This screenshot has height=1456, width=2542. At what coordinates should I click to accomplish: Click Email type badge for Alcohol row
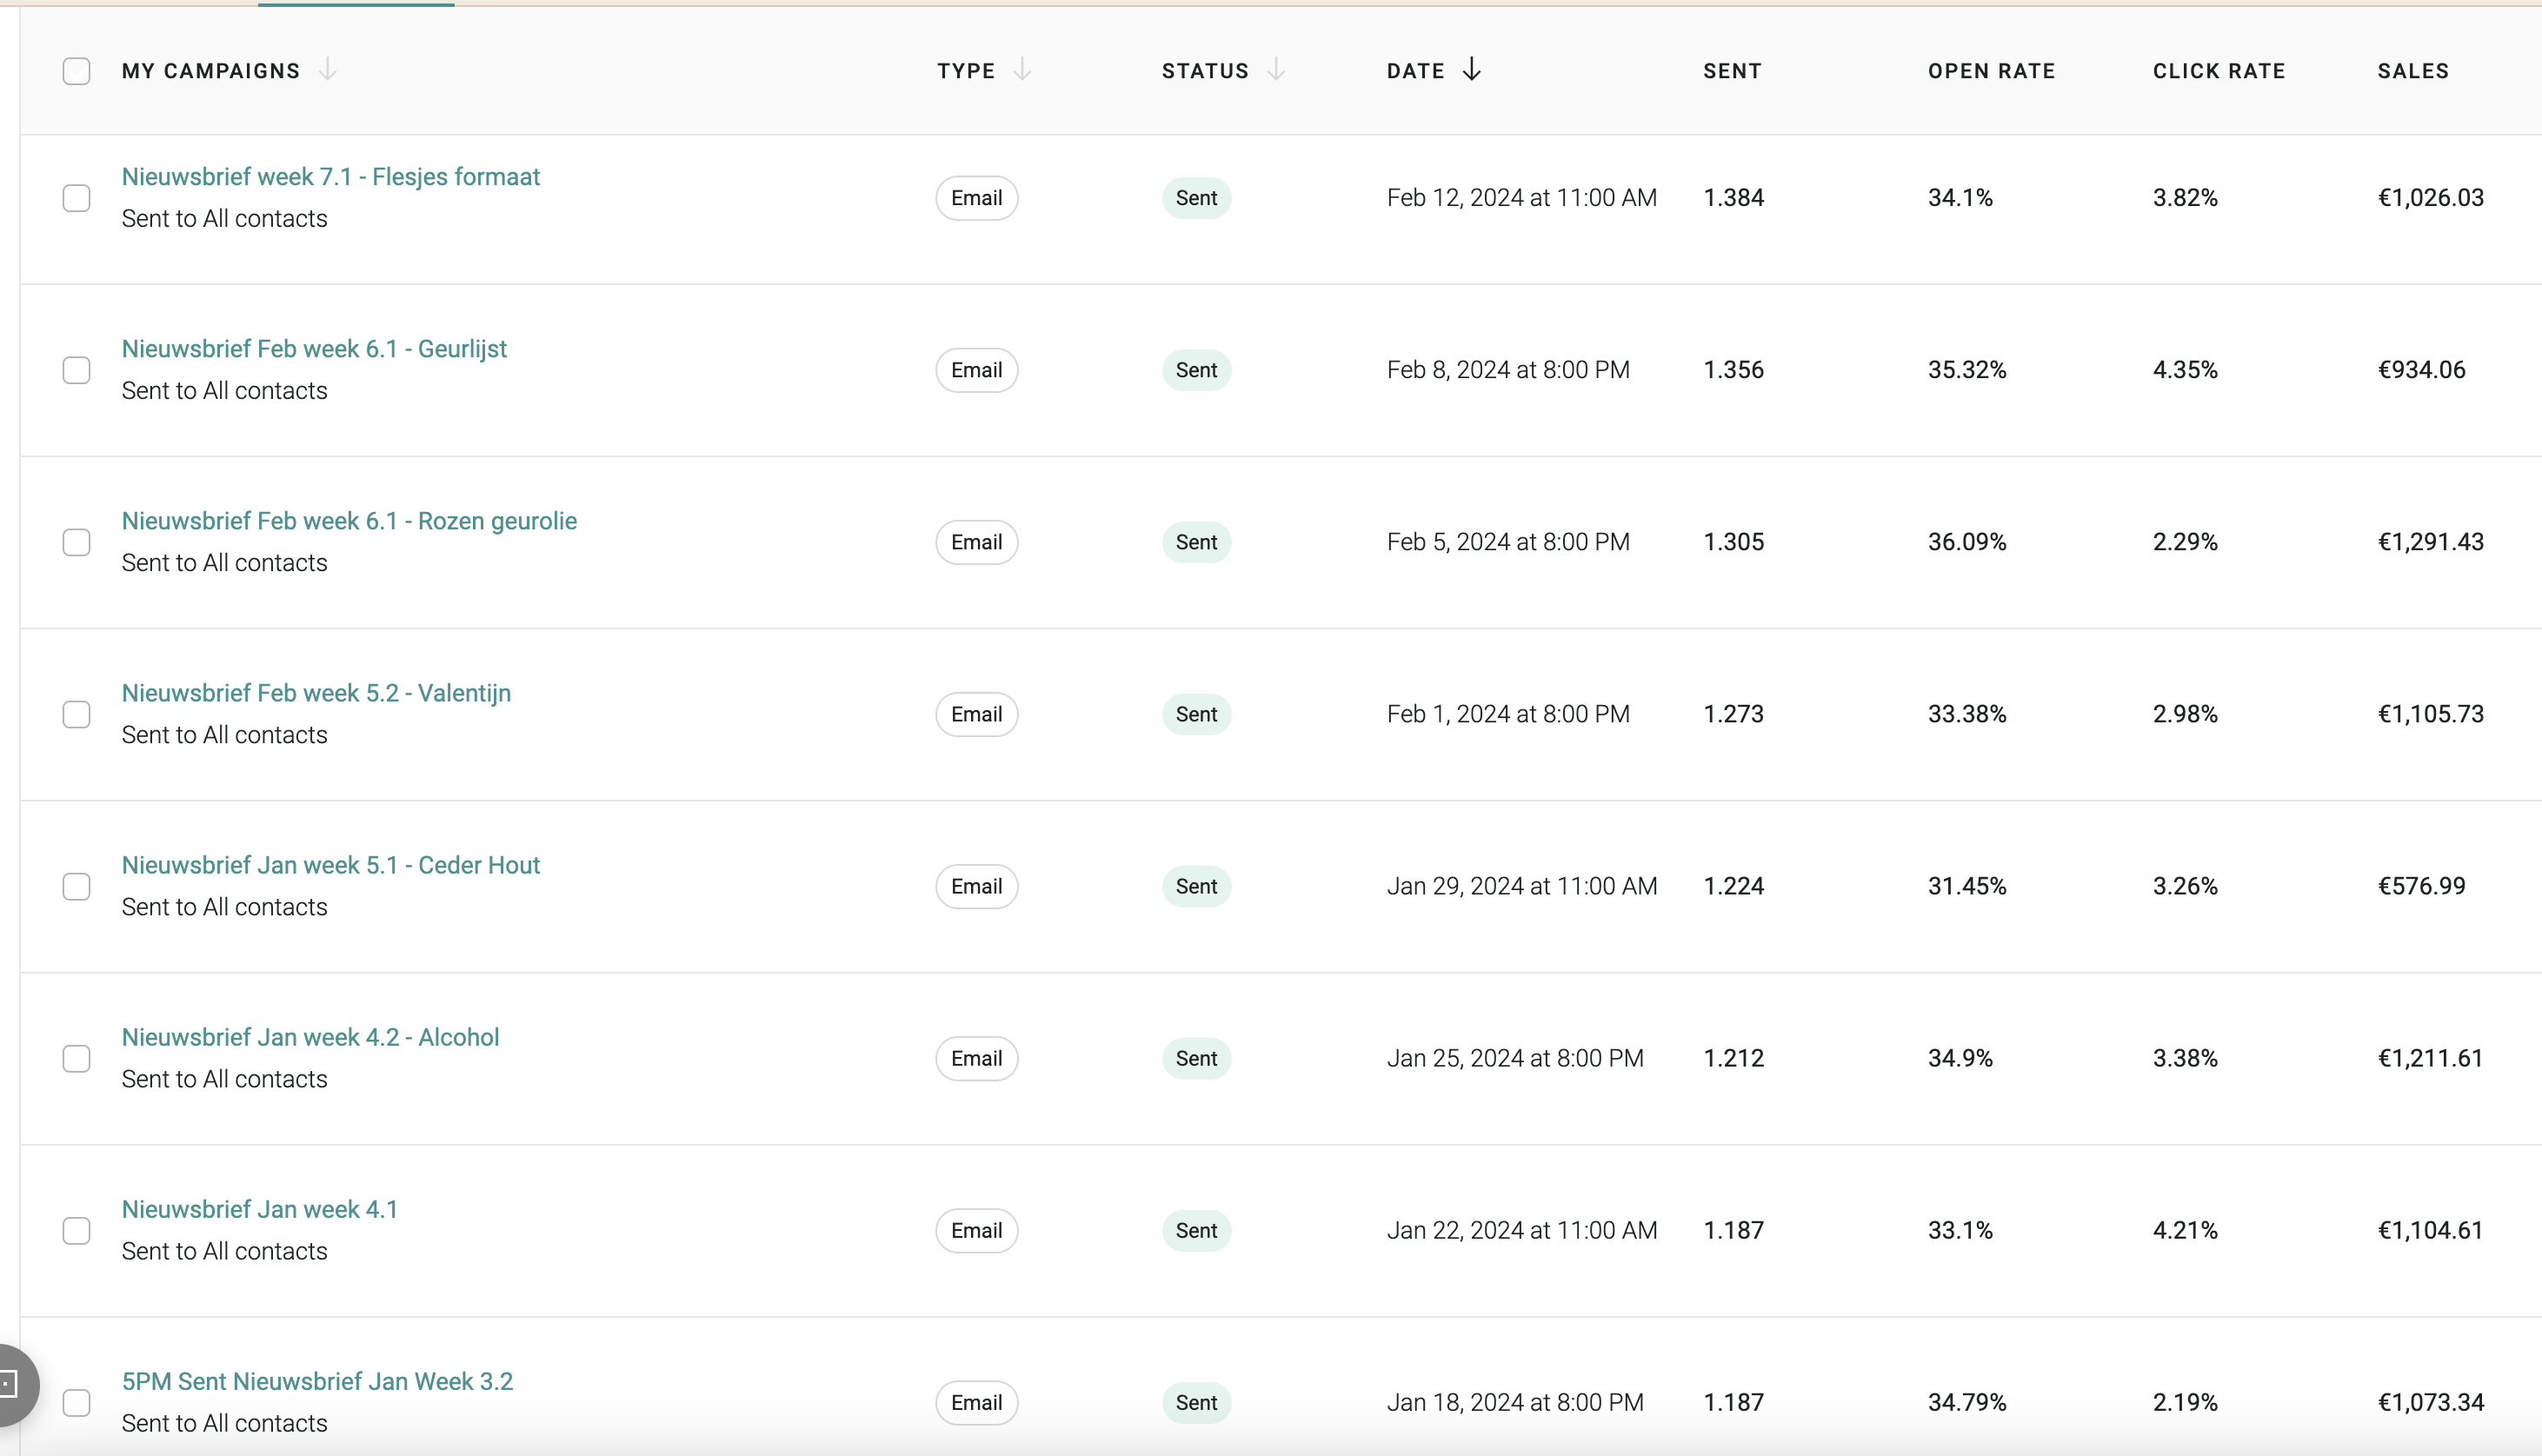(x=977, y=1058)
